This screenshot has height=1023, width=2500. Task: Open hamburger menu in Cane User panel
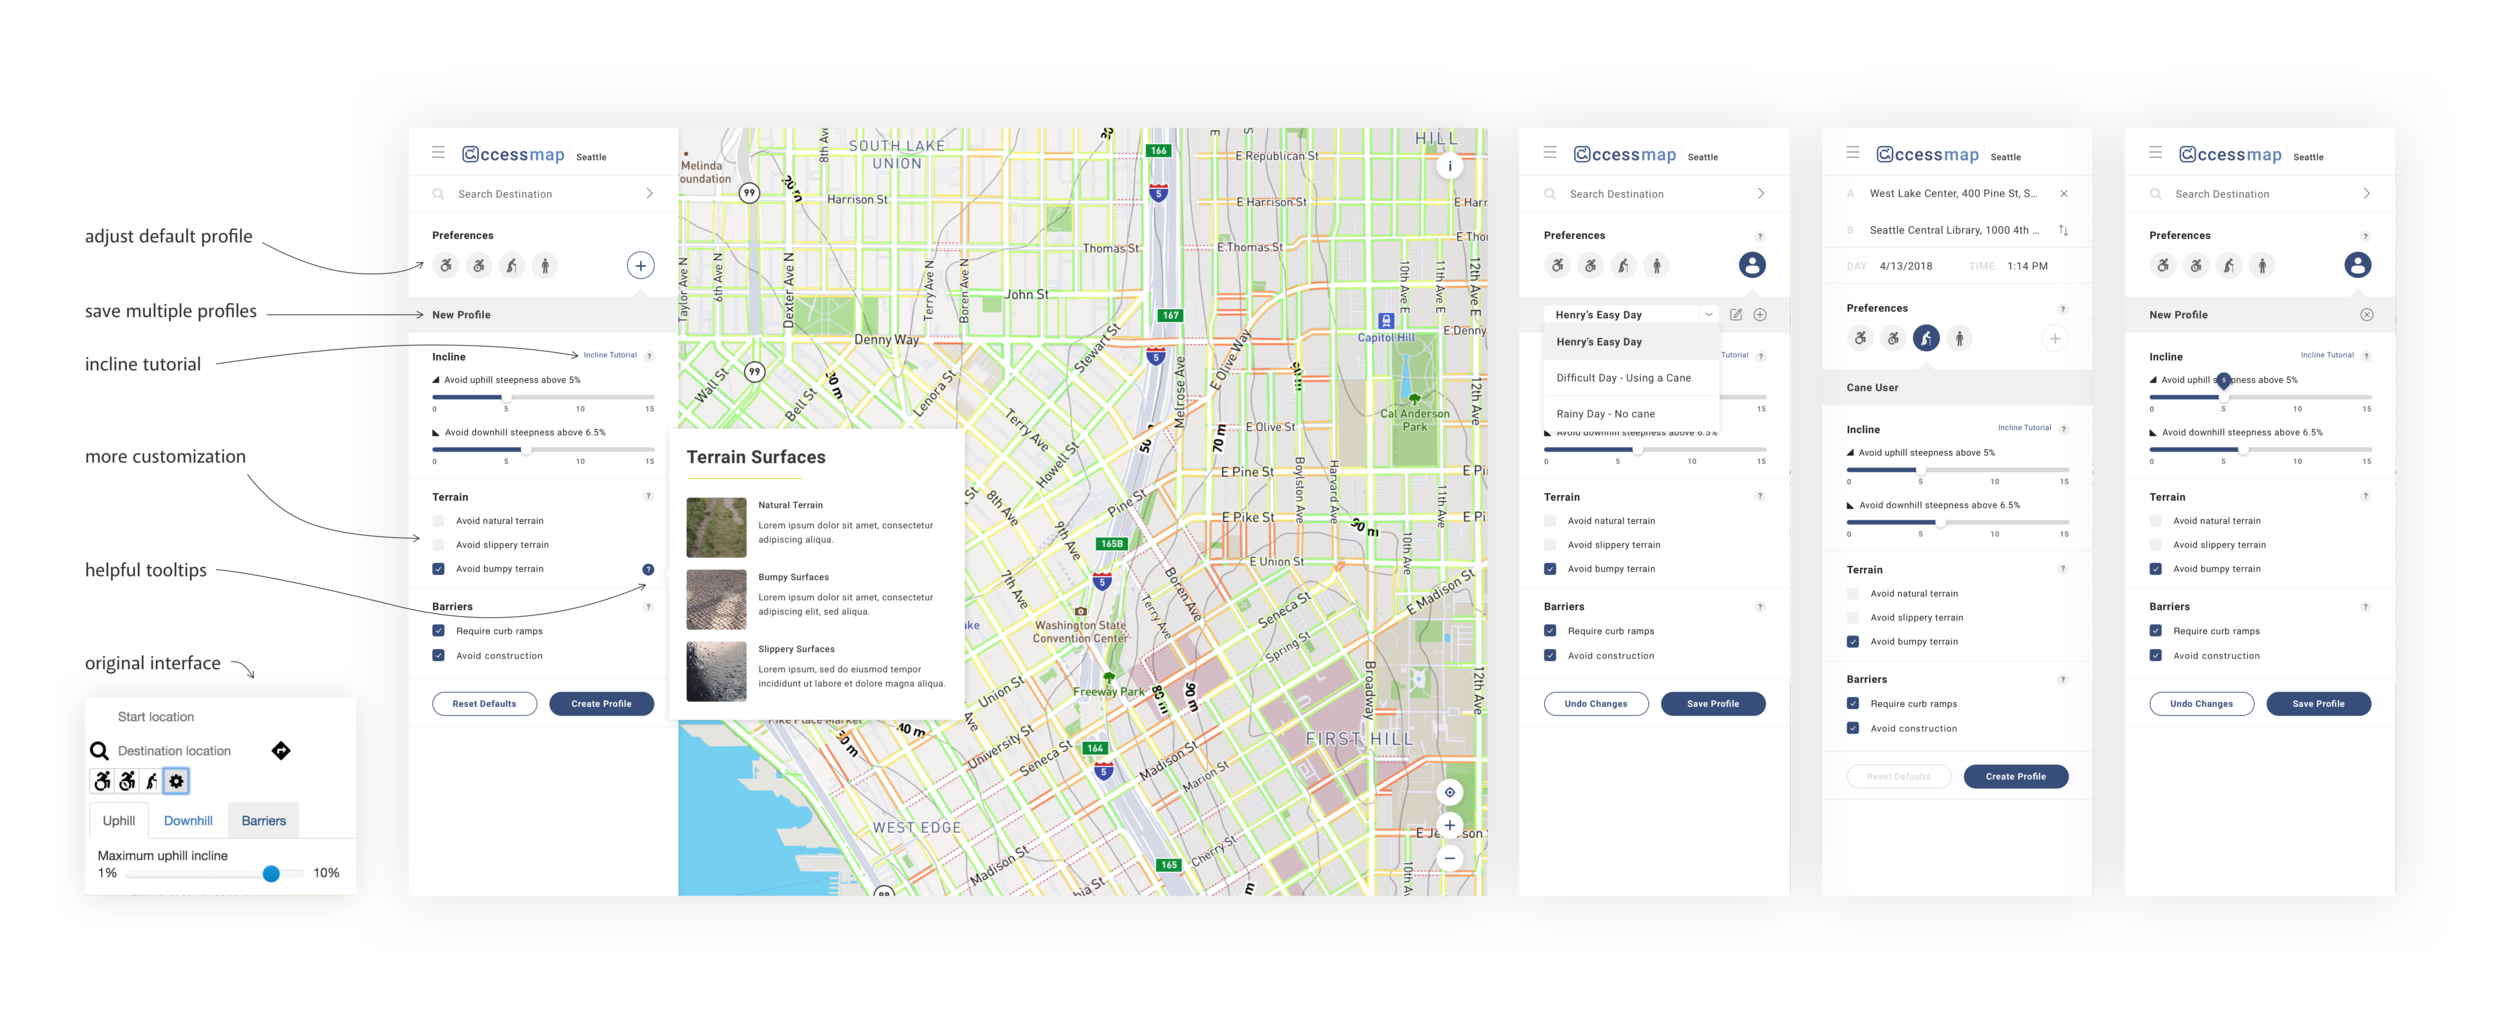coord(1853,153)
